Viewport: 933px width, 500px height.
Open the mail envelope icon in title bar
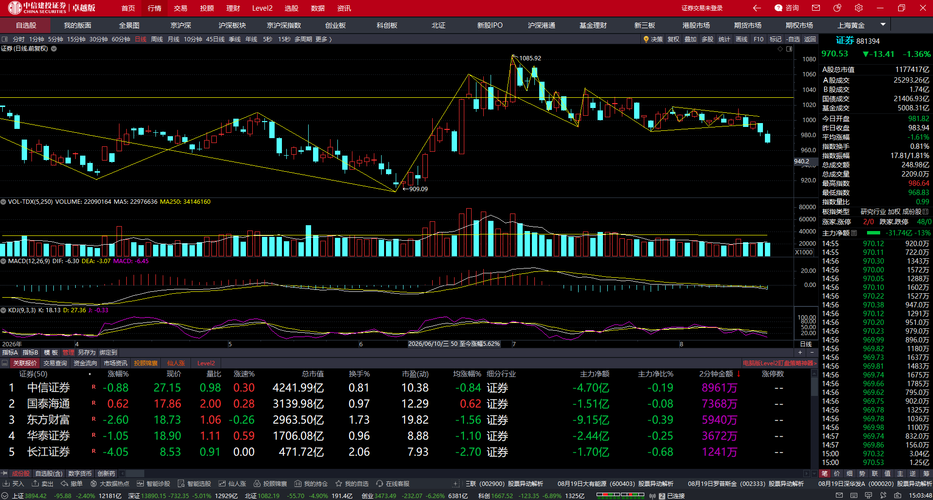pyautogui.click(x=817, y=8)
